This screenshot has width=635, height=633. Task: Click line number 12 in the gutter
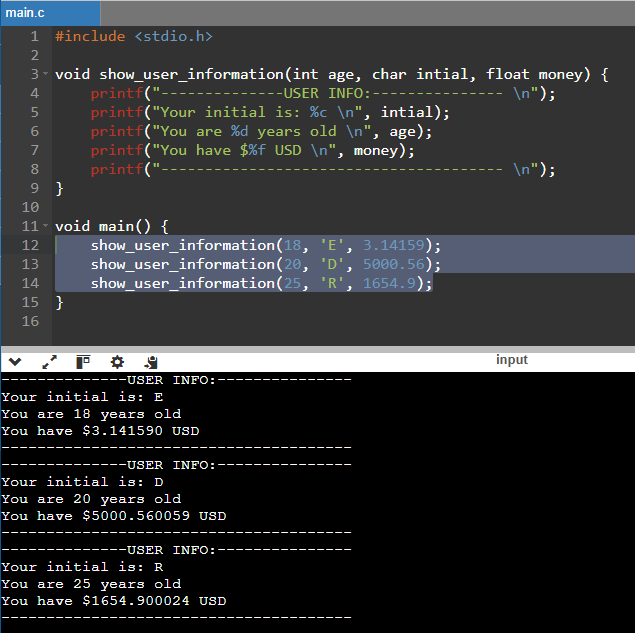30,245
